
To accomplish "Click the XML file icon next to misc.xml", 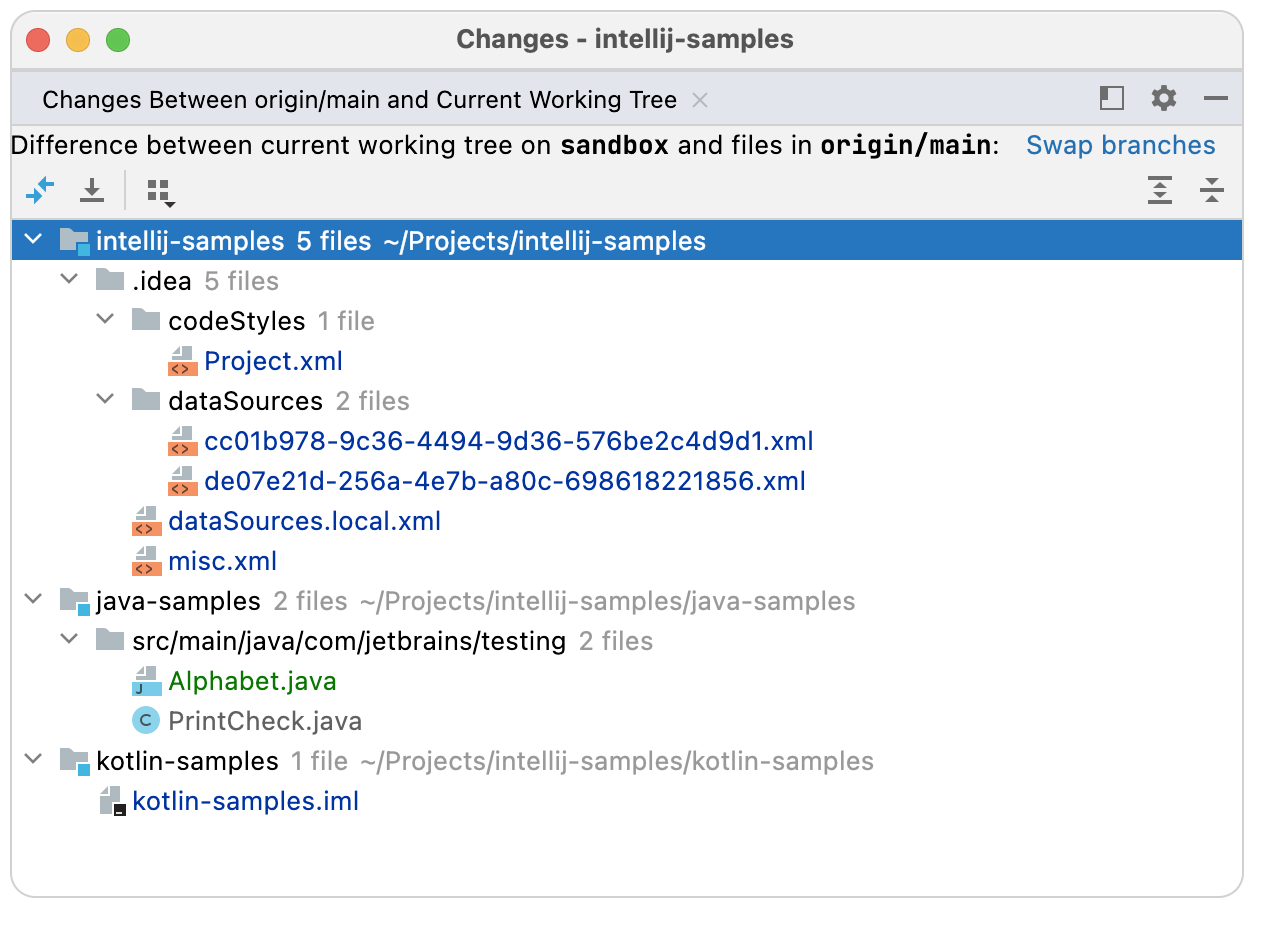I will click(x=146, y=560).
